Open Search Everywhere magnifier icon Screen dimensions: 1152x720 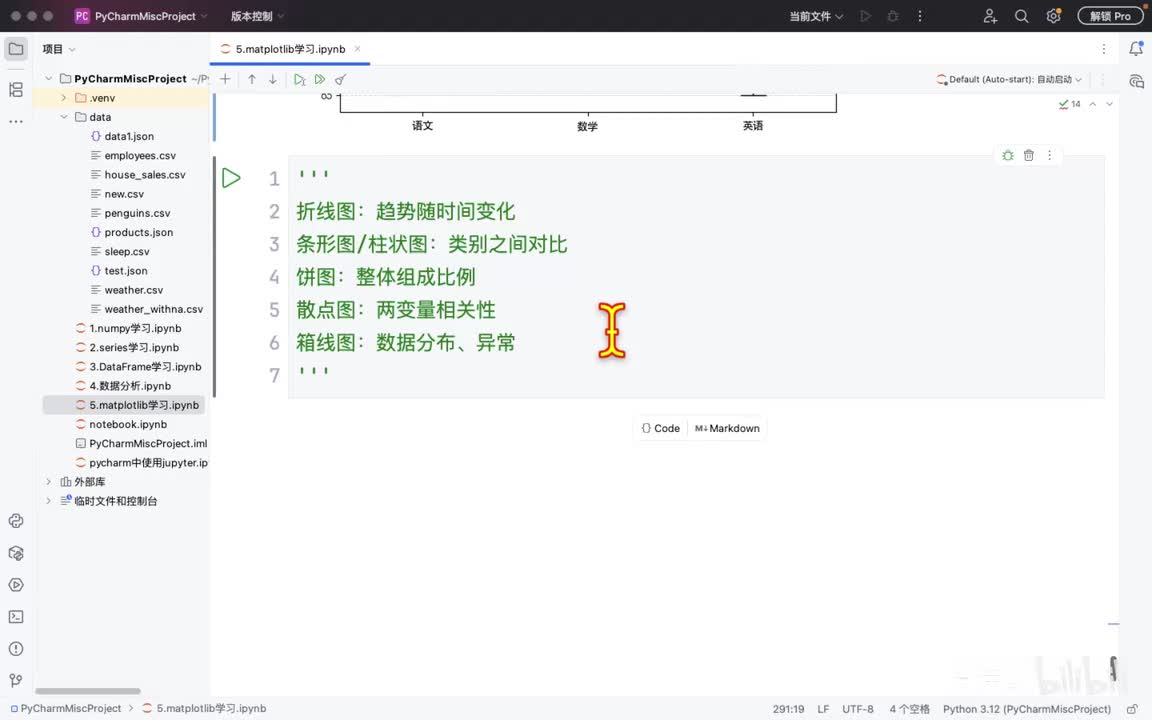click(1021, 16)
